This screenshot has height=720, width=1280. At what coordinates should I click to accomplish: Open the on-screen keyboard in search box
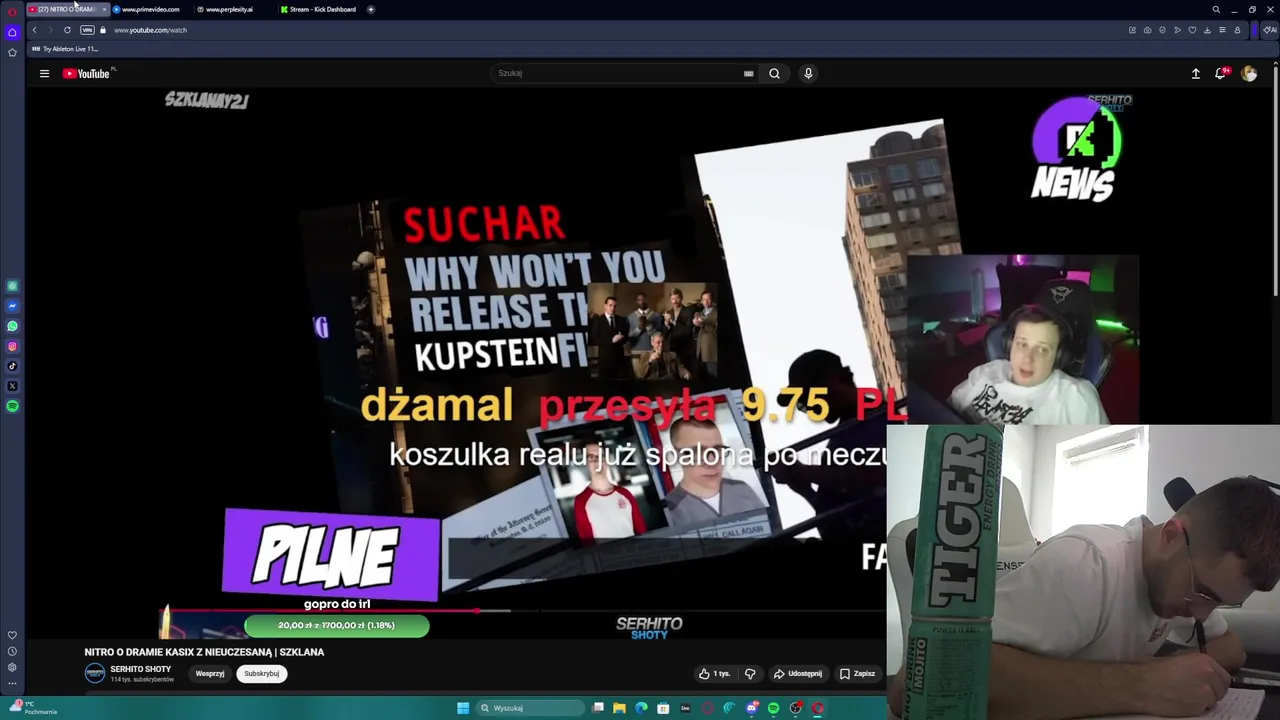(x=748, y=73)
